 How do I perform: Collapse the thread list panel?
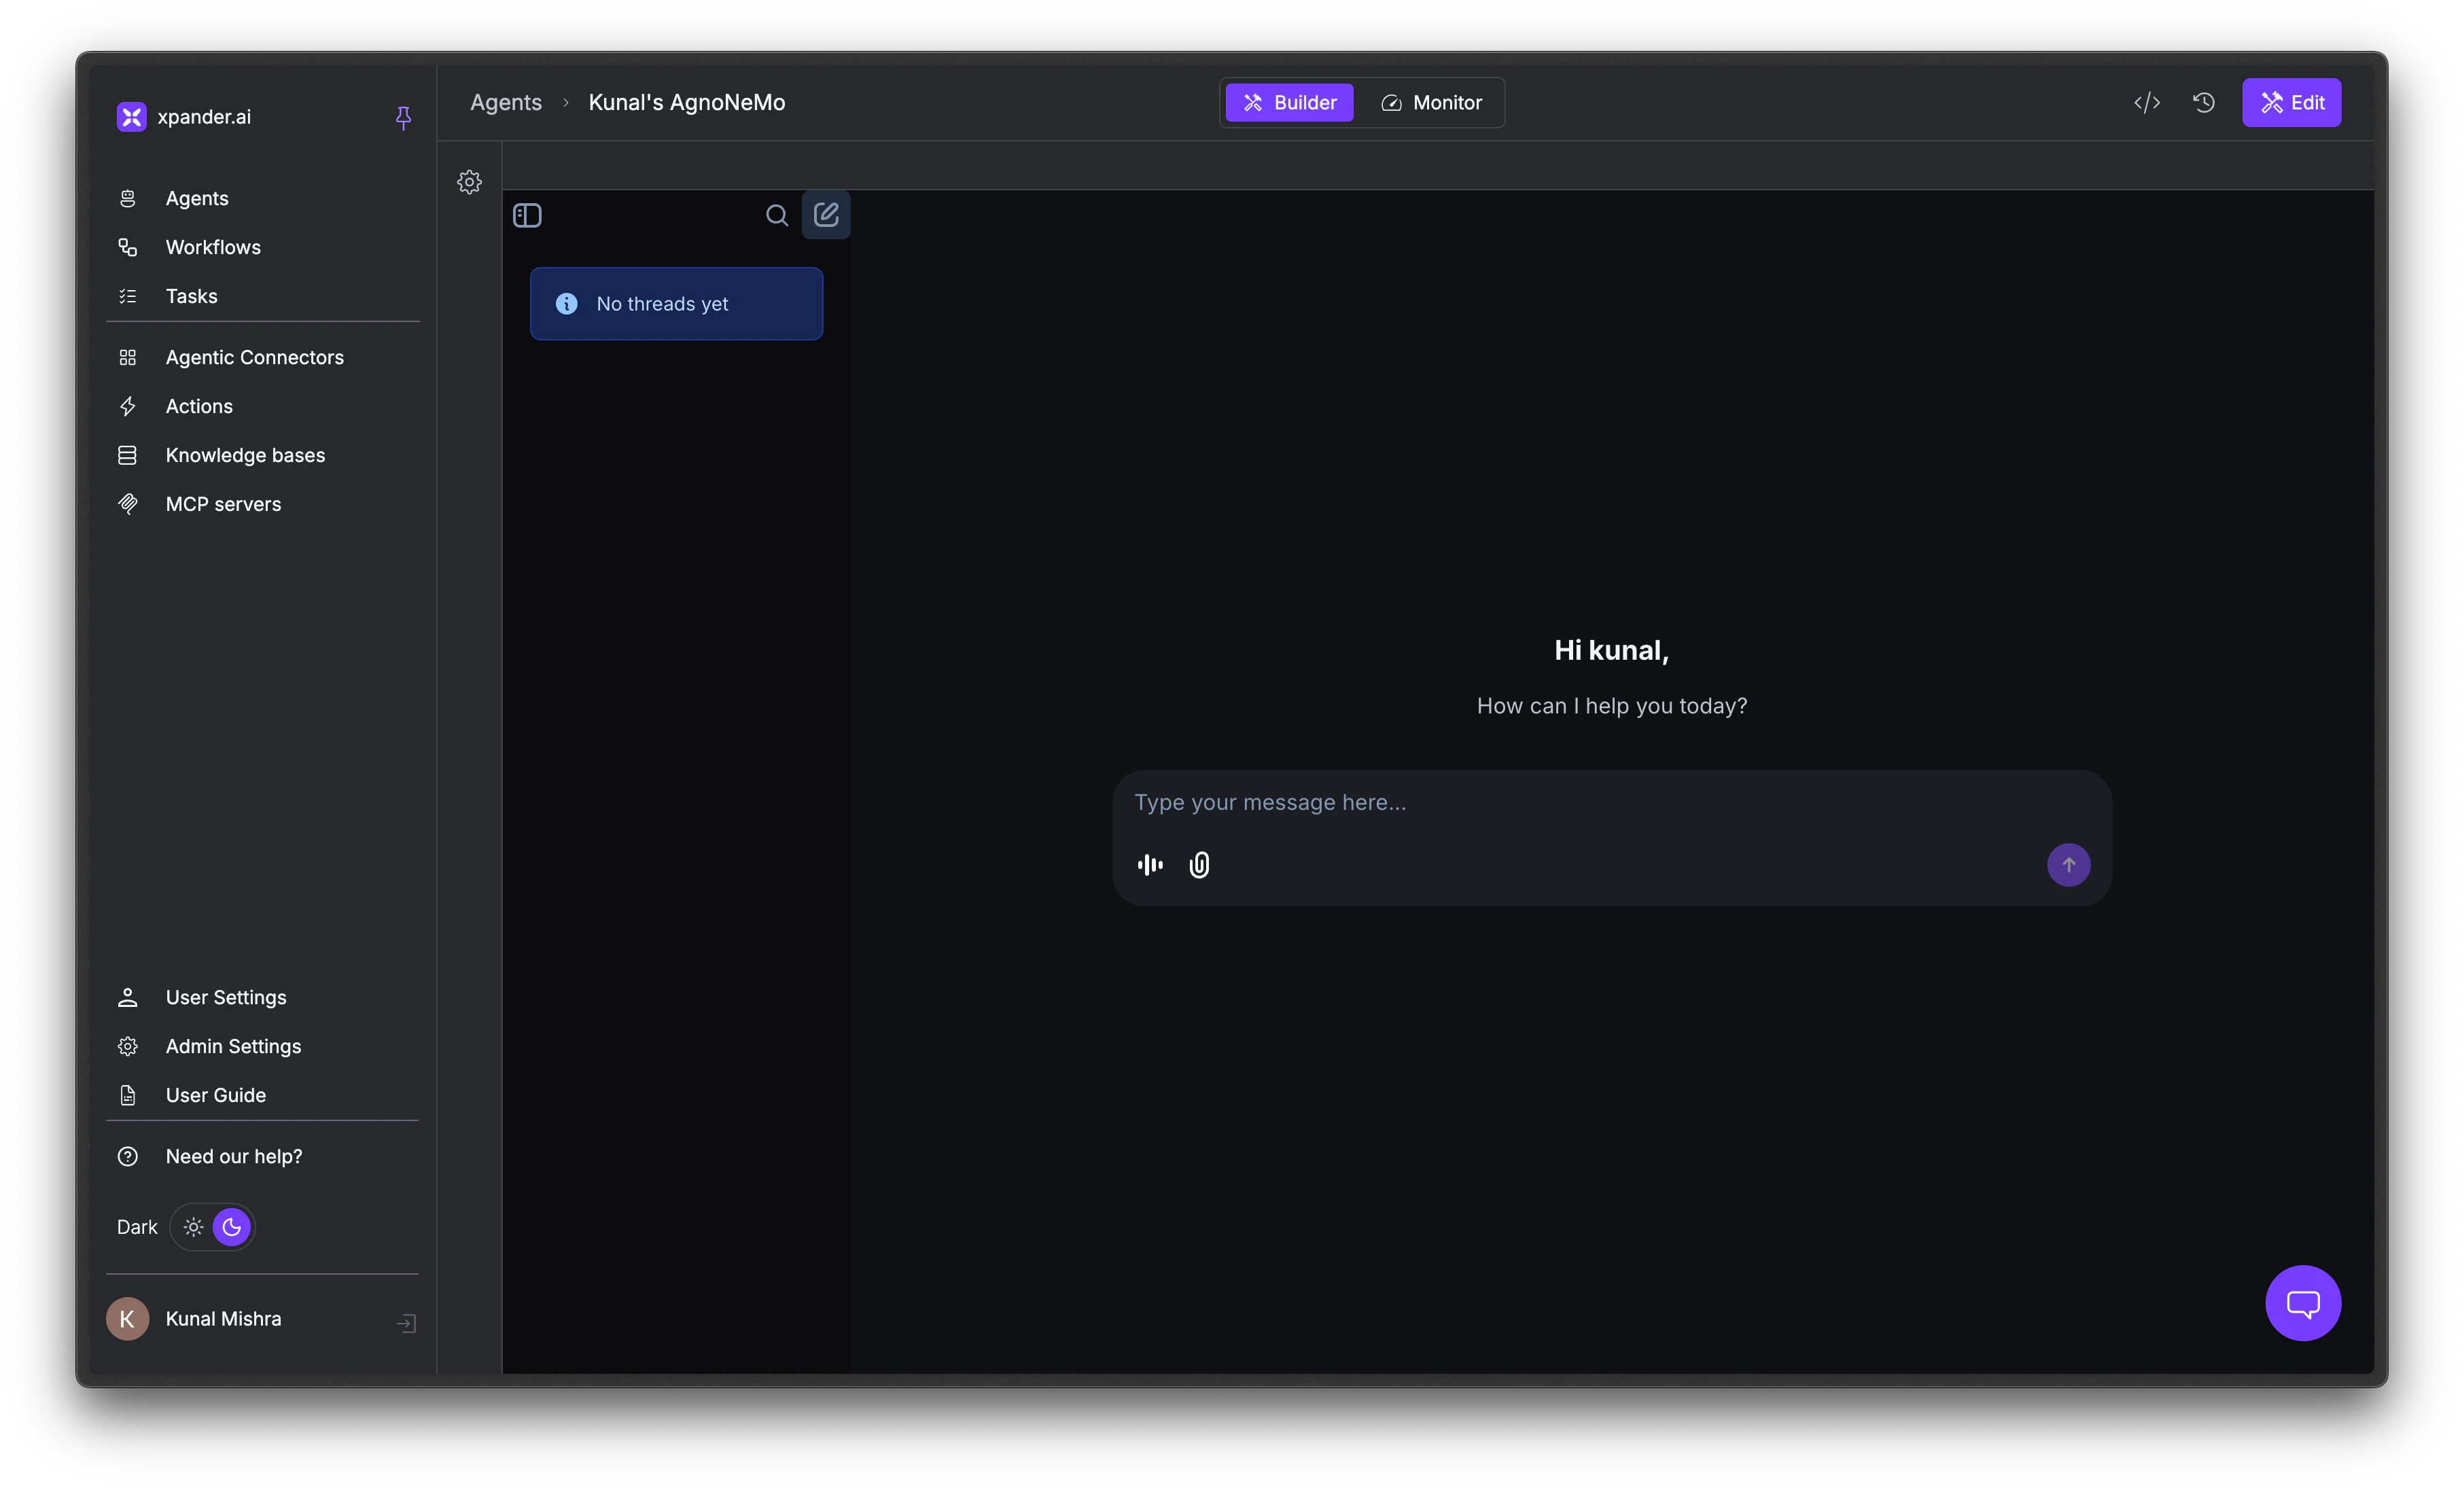pos(527,215)
